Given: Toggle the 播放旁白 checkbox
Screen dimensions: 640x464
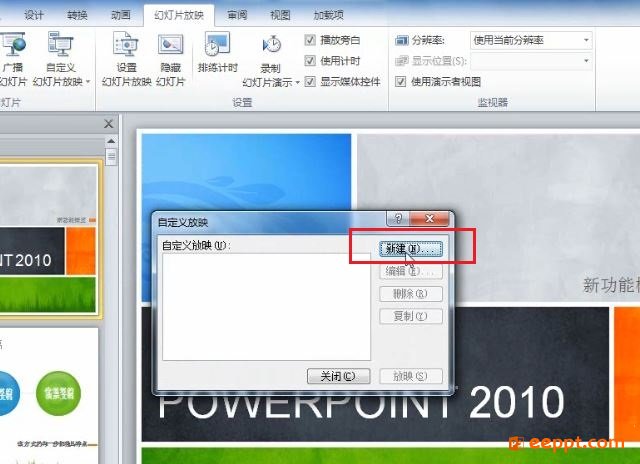Looking at the screenshot, I should point(310,40).
